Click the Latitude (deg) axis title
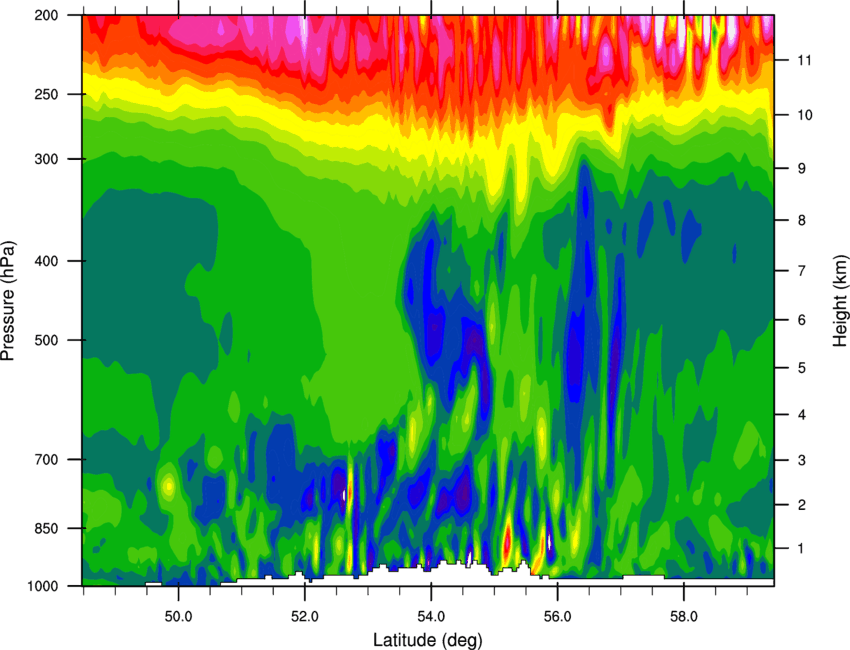This screenshot has width=850, height=650. 427,640
